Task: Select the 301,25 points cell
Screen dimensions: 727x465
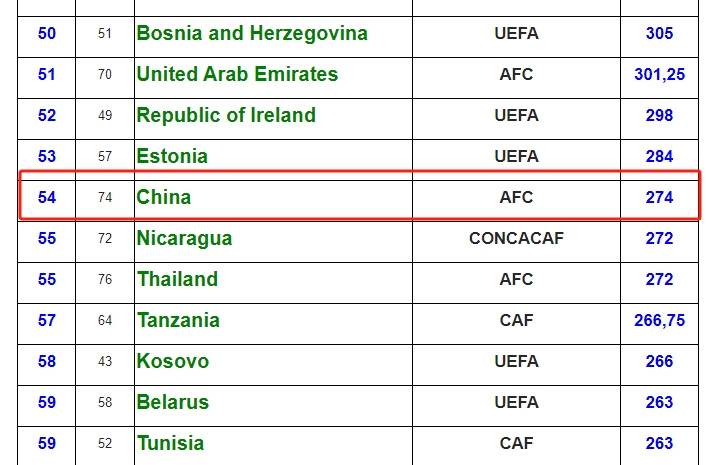Action: pyautogui.click(x=659, y=75)
